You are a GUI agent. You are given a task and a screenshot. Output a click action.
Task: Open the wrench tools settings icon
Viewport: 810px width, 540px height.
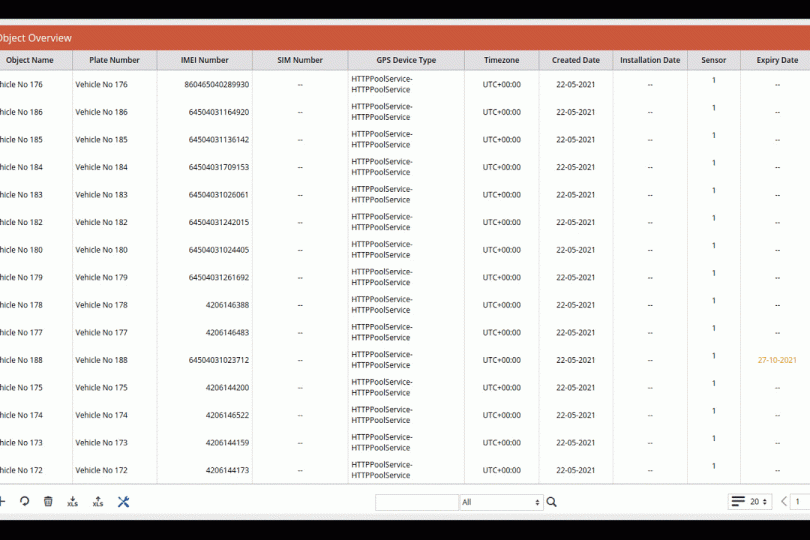click(124, 502)
